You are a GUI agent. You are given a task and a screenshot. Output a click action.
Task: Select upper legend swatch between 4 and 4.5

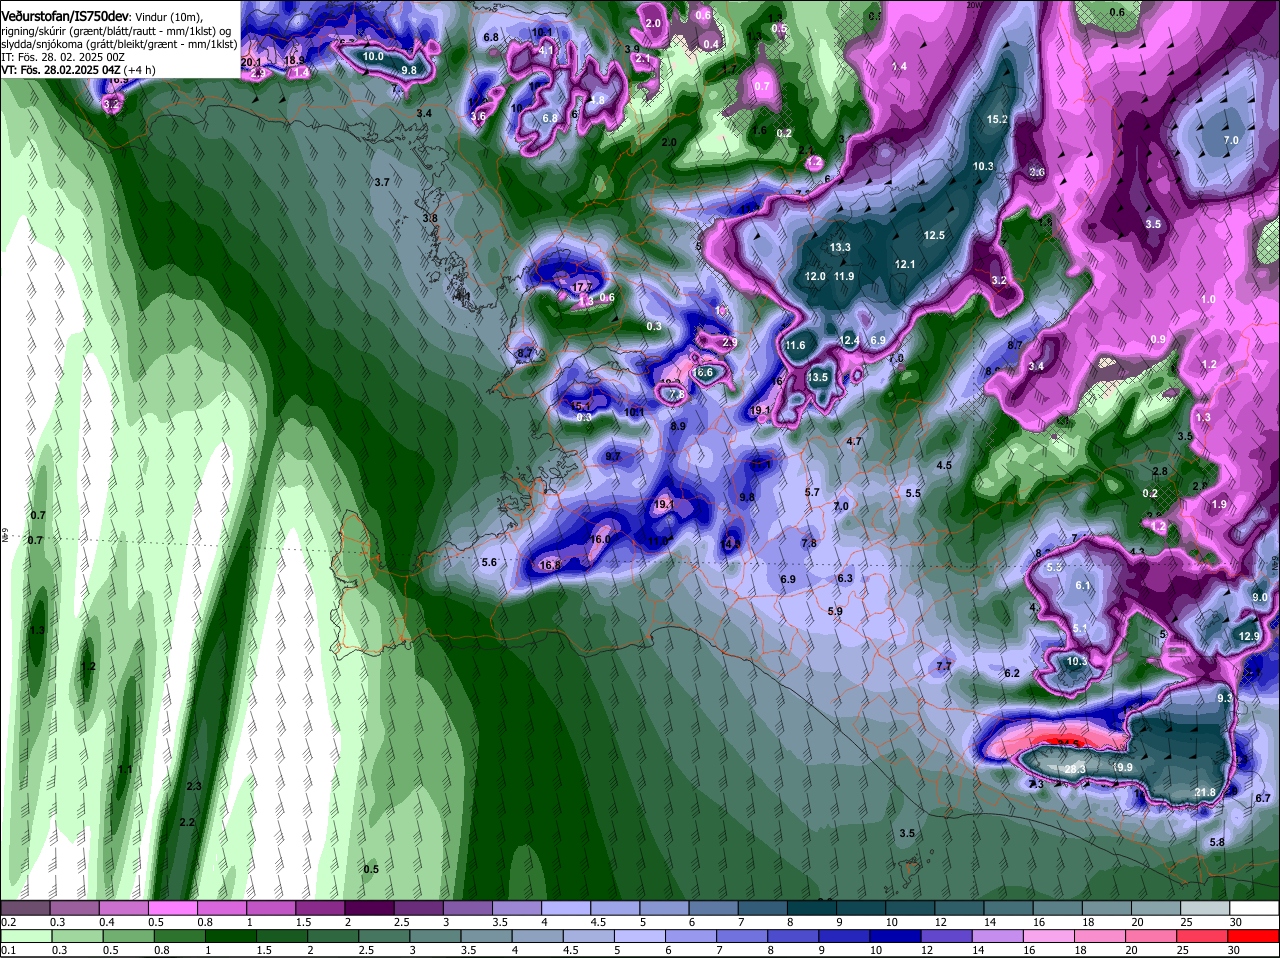(566, 908)
